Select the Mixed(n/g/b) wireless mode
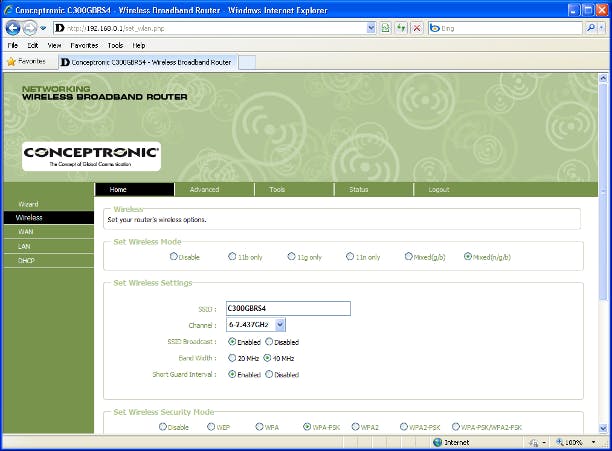 pos(468,256)
